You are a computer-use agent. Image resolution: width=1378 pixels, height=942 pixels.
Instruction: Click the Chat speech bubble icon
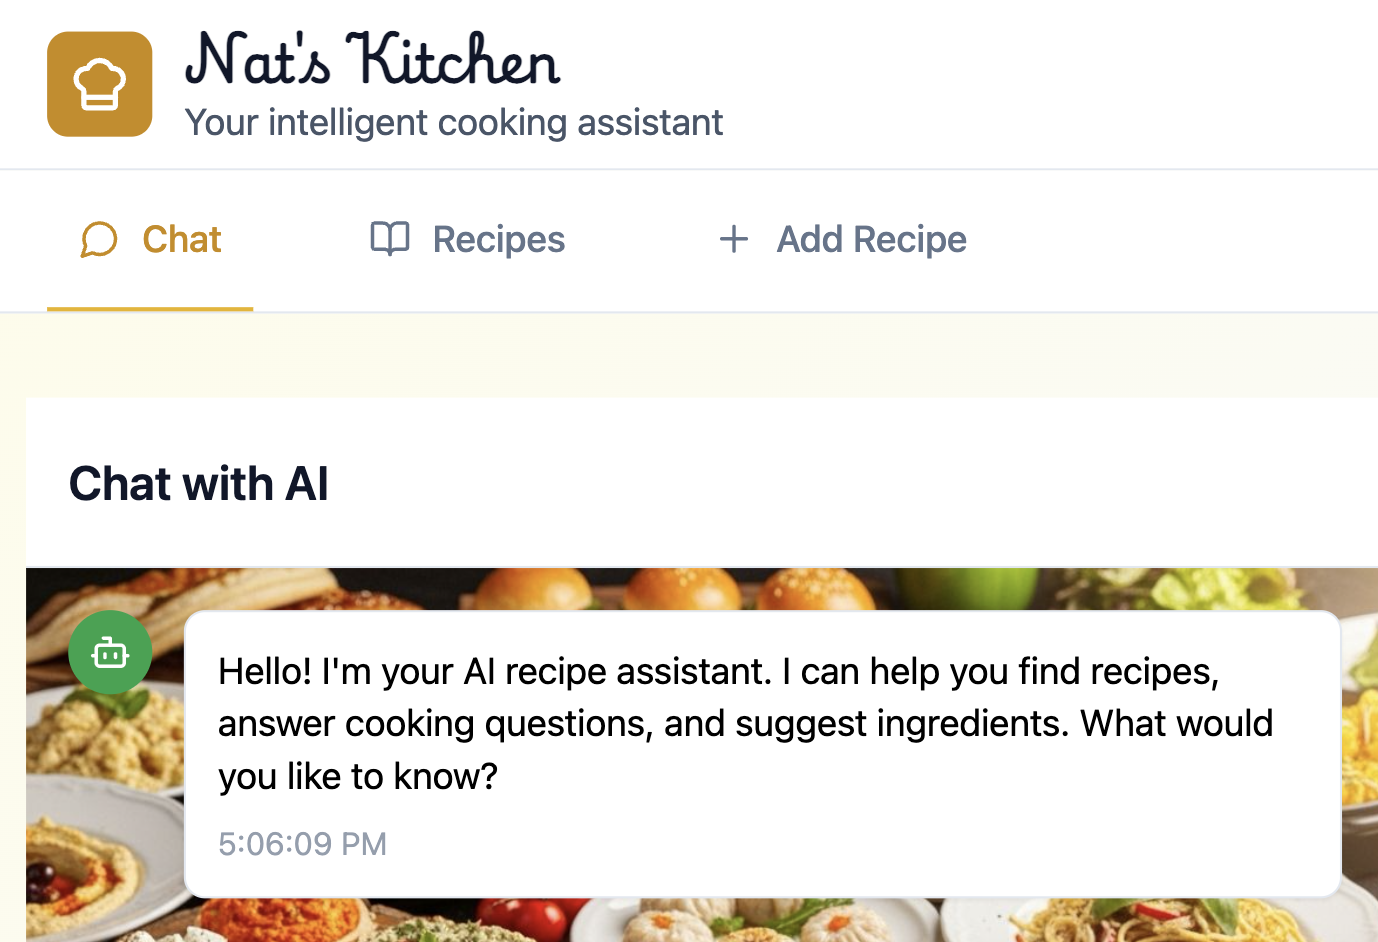[99, 240]
